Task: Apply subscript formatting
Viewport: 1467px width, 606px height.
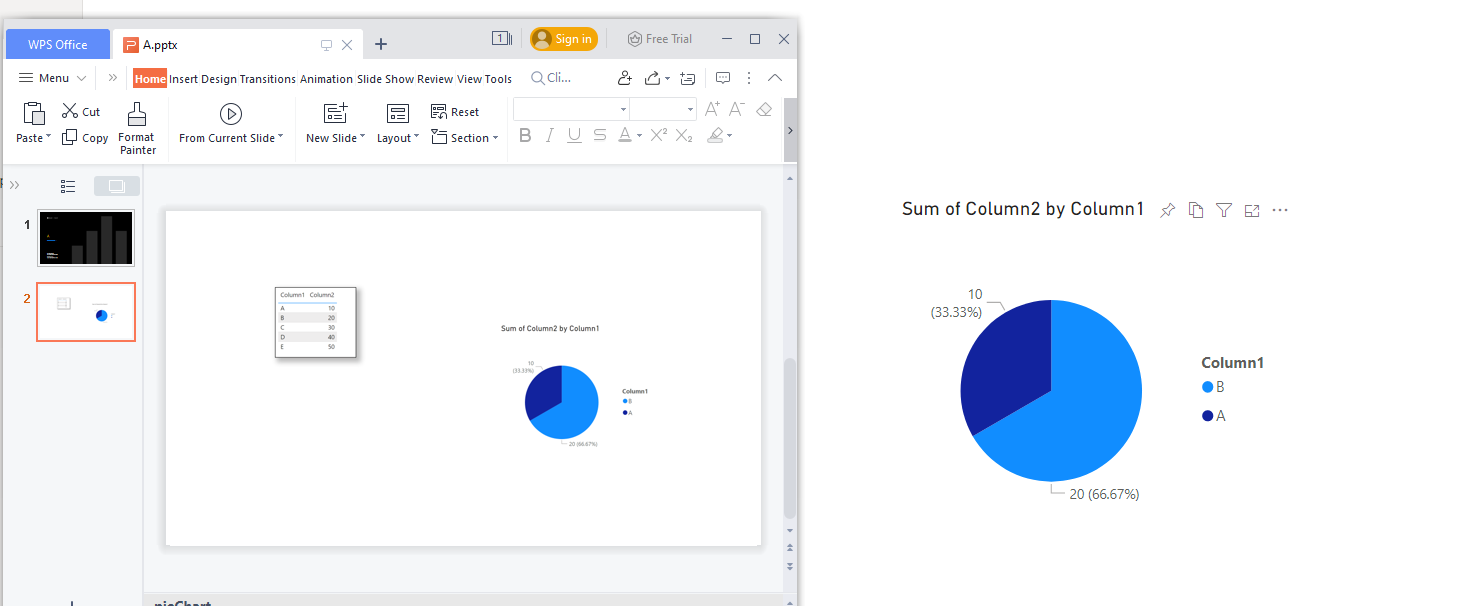Action: click(x=684, y=135)
